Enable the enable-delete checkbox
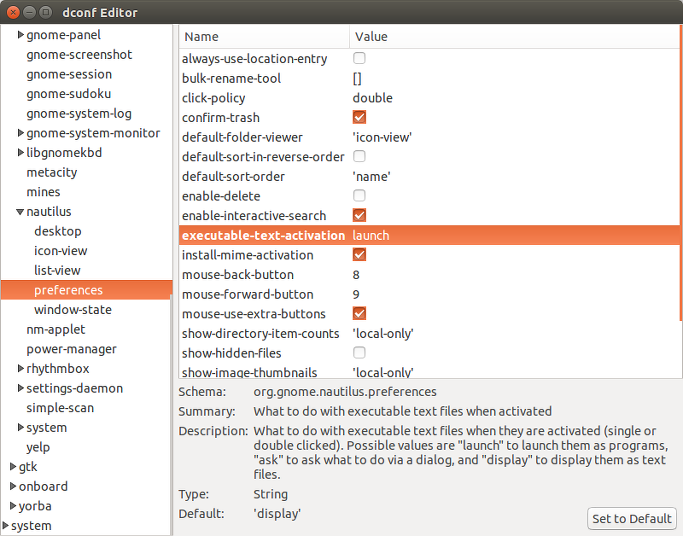This screenshot has width=683, height=536. [x=359, y=196]
